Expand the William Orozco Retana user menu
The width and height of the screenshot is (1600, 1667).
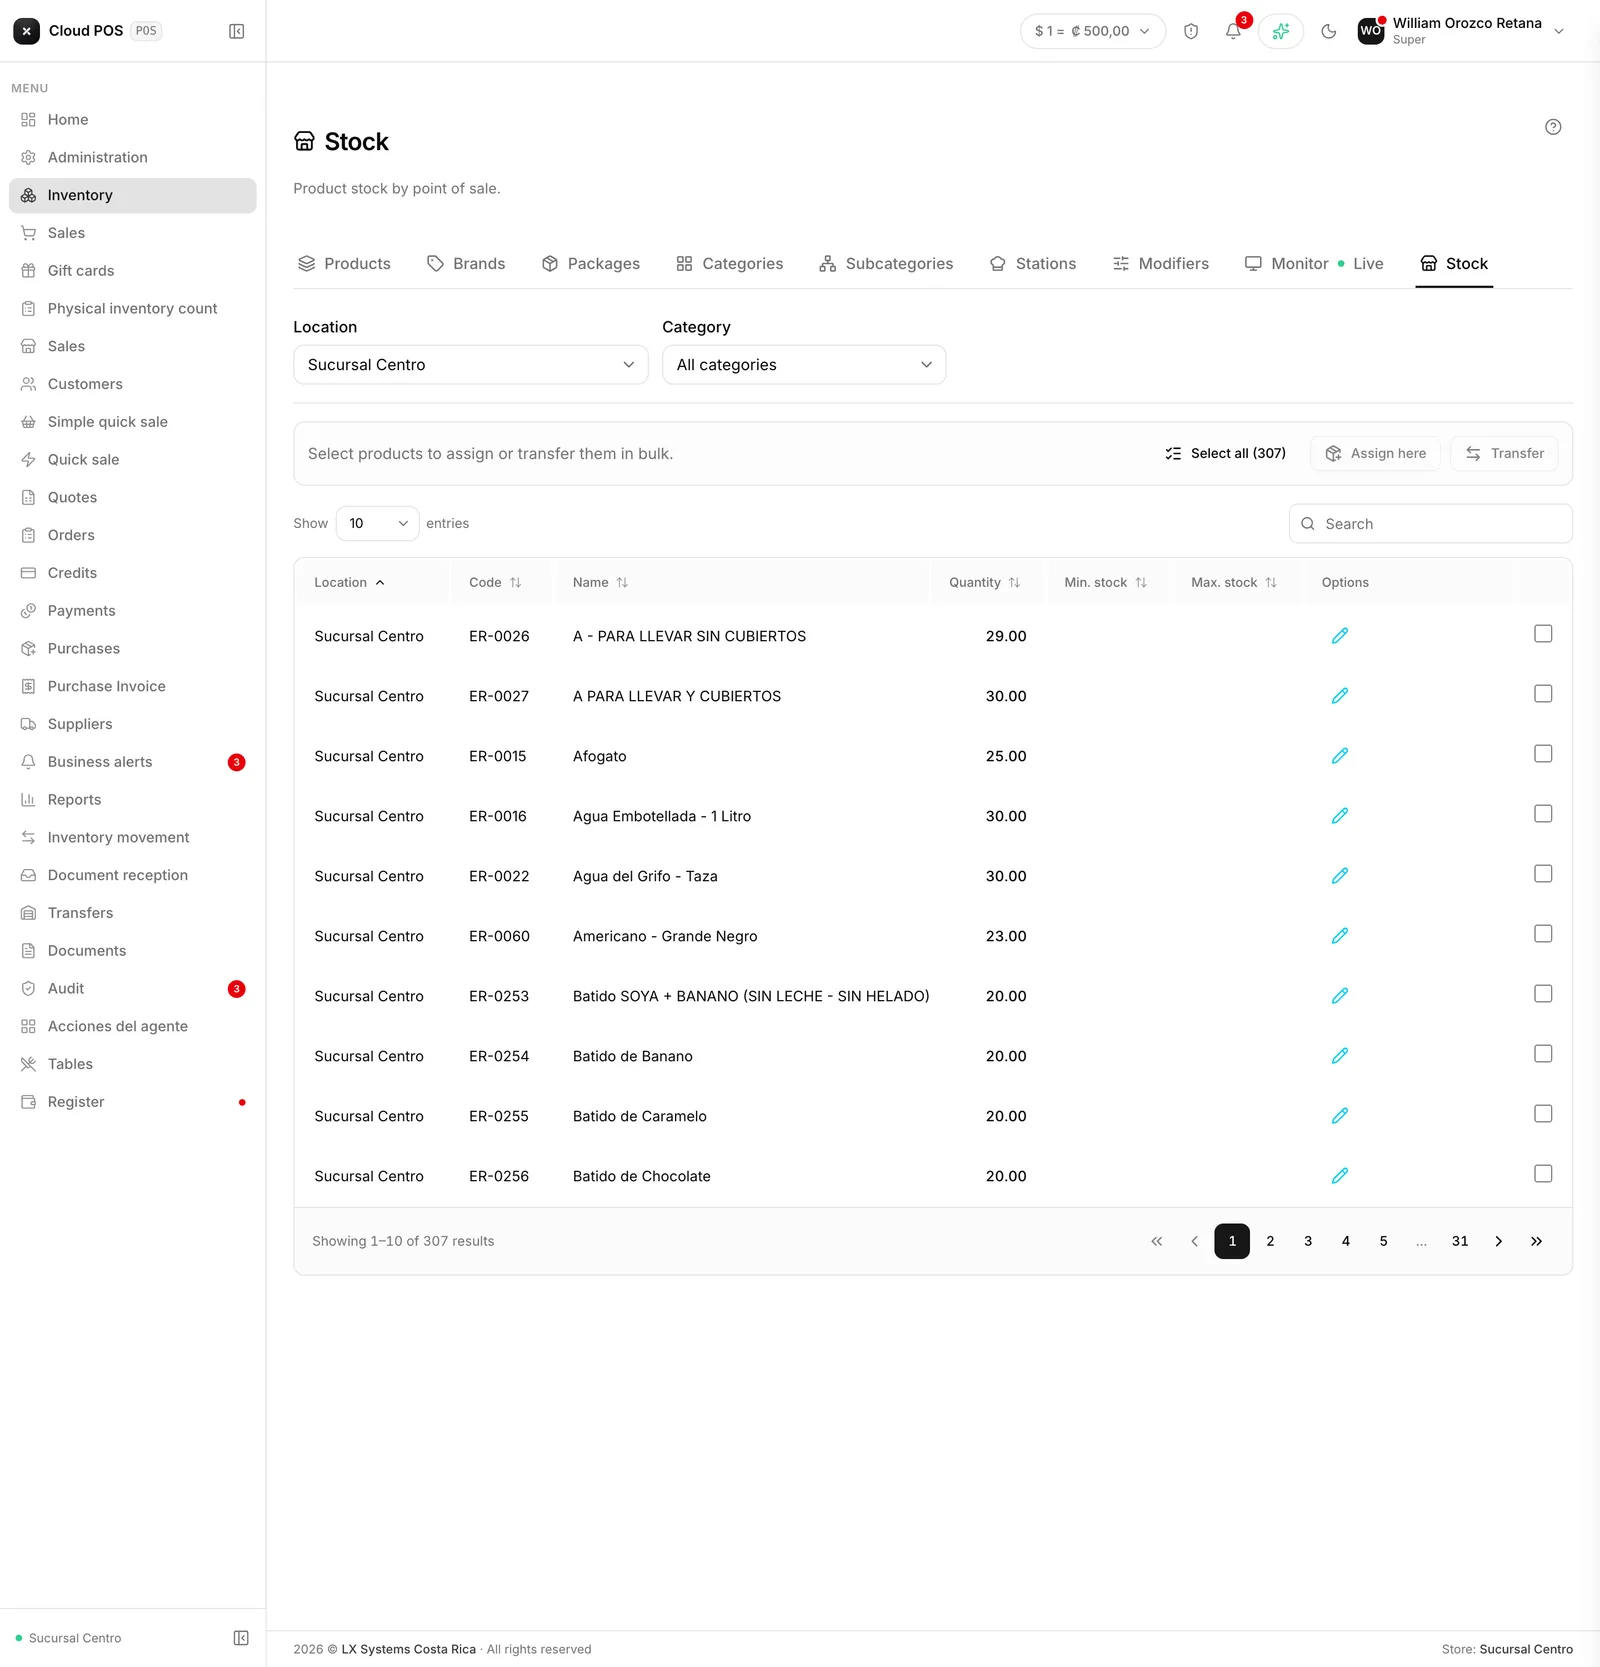coord(1461,31)
